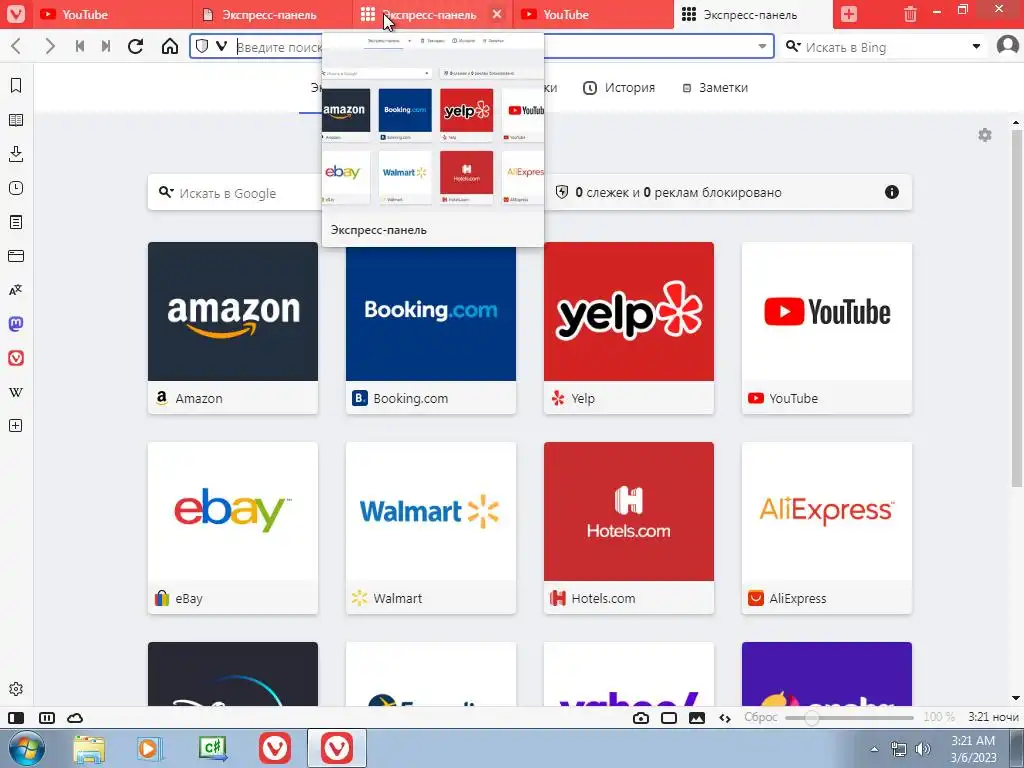Viewport: 1024px width, 768px height.
Task: Open the Заметки tab
Action: (715, 88)
